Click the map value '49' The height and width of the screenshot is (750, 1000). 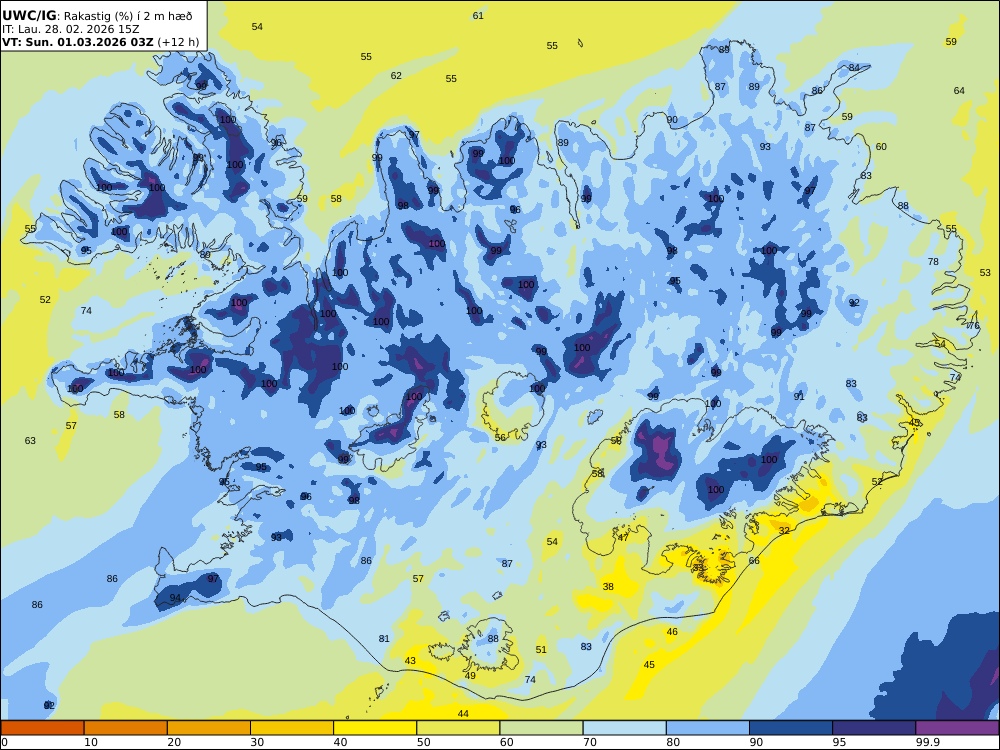tap(470, 676)
